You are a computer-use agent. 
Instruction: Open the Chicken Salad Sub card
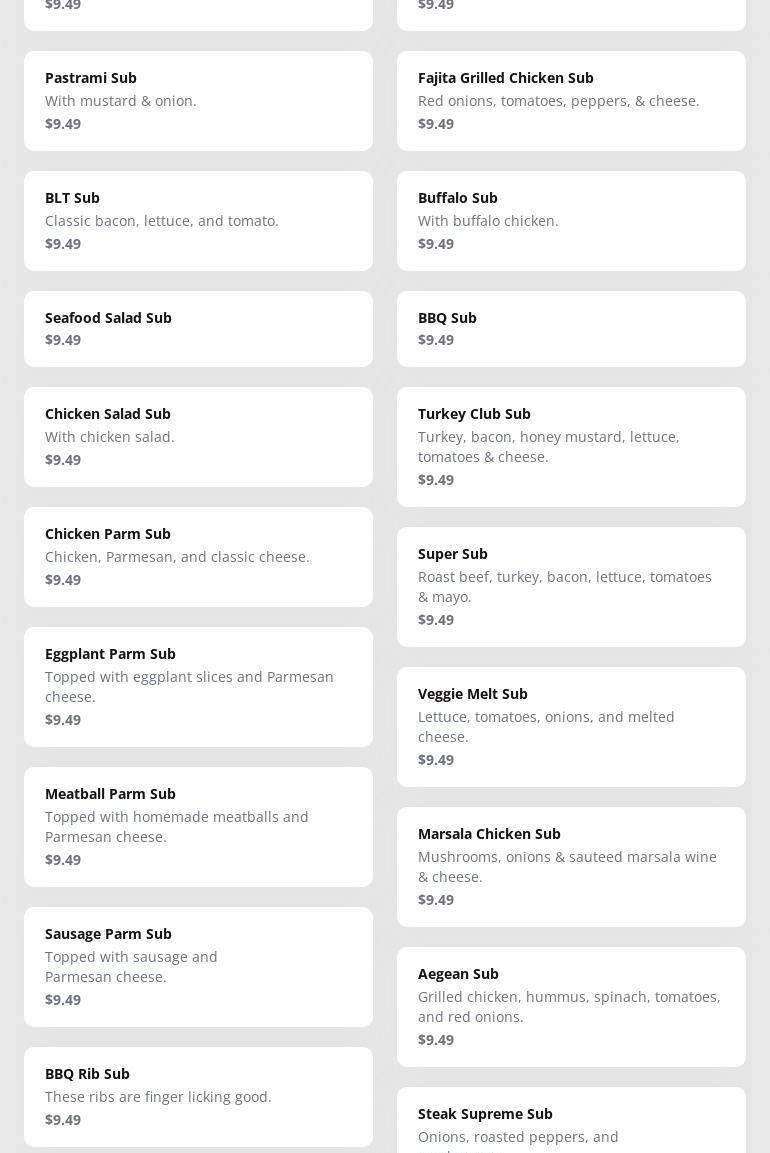[198, 436]
